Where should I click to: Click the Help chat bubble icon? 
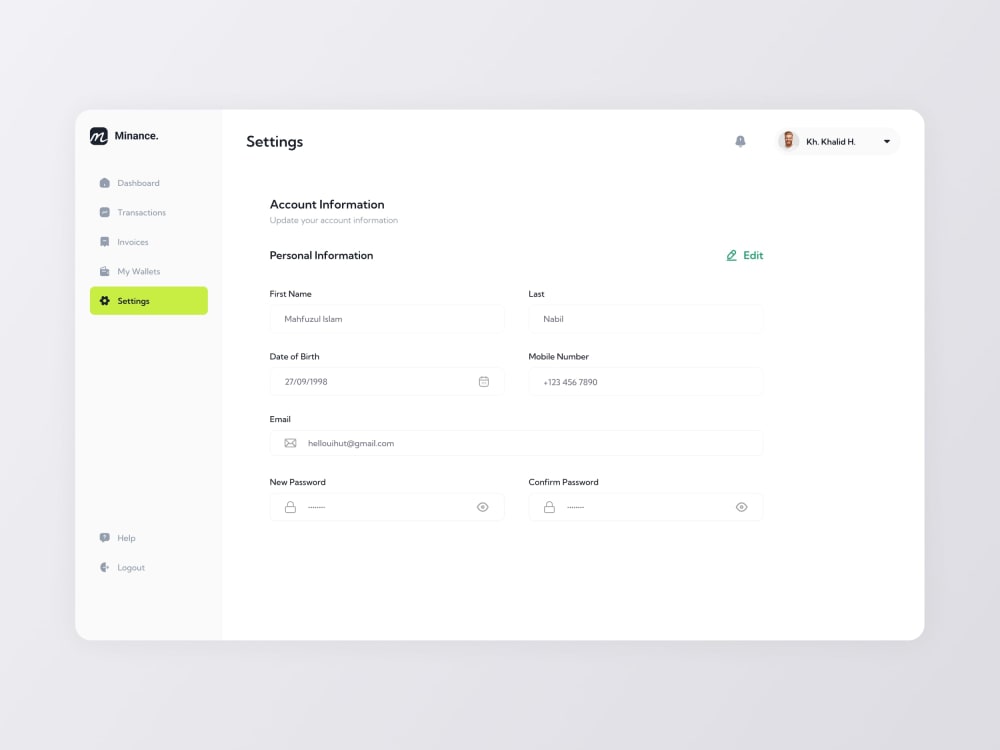pyautogui.click(x=105, y=538)
